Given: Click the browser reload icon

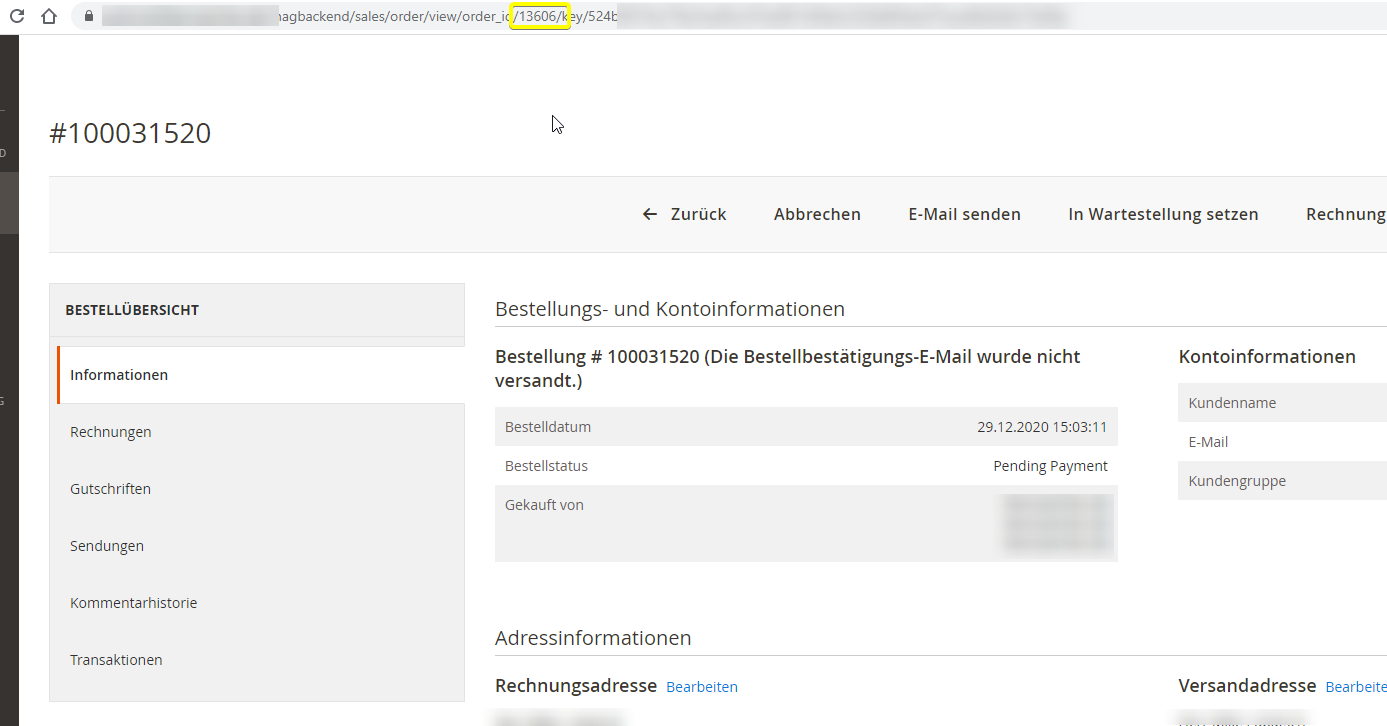Looking at the screenshot, I should tap(17, 16).
